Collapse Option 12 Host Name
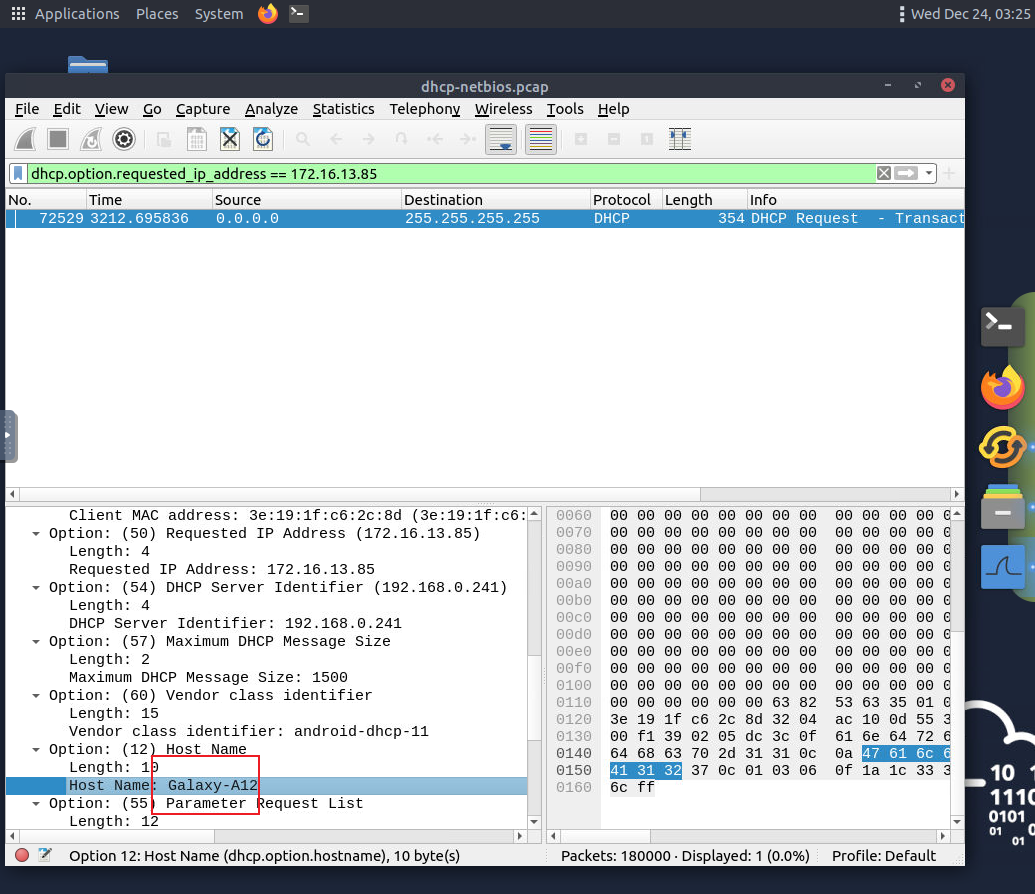This screenshot has height=894, width=1035. click(x=36, y=750)
